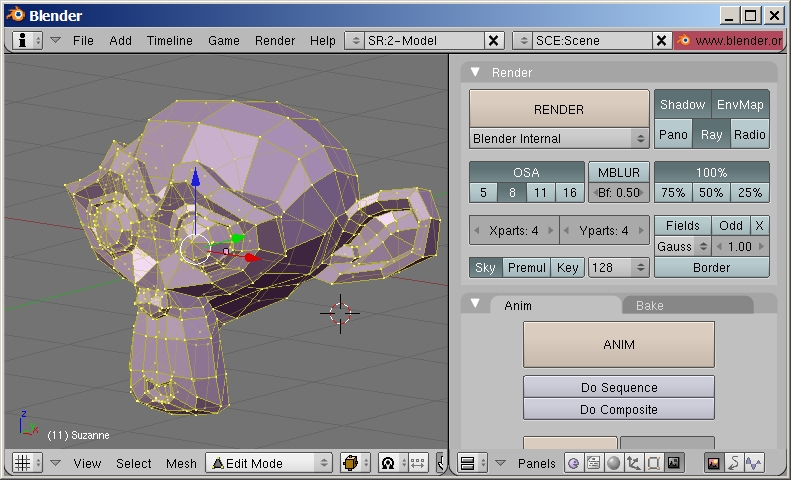The image size is (791, 480).
Task: Click the 3D View window type icon
Action: point(22,463)
